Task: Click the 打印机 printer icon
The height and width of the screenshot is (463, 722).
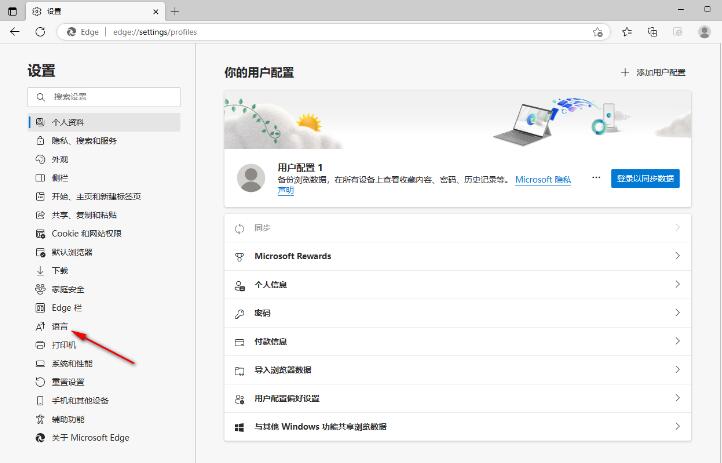Action: tap(41, 345)
